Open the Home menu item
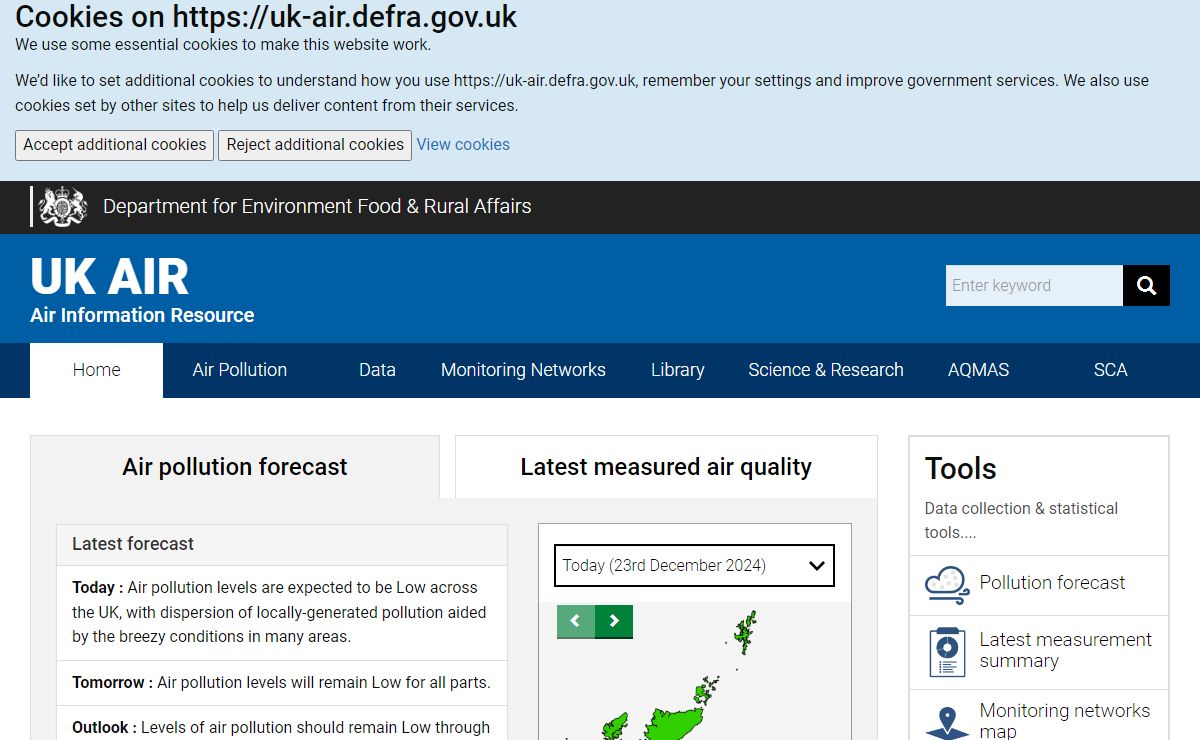 point(96,370)
